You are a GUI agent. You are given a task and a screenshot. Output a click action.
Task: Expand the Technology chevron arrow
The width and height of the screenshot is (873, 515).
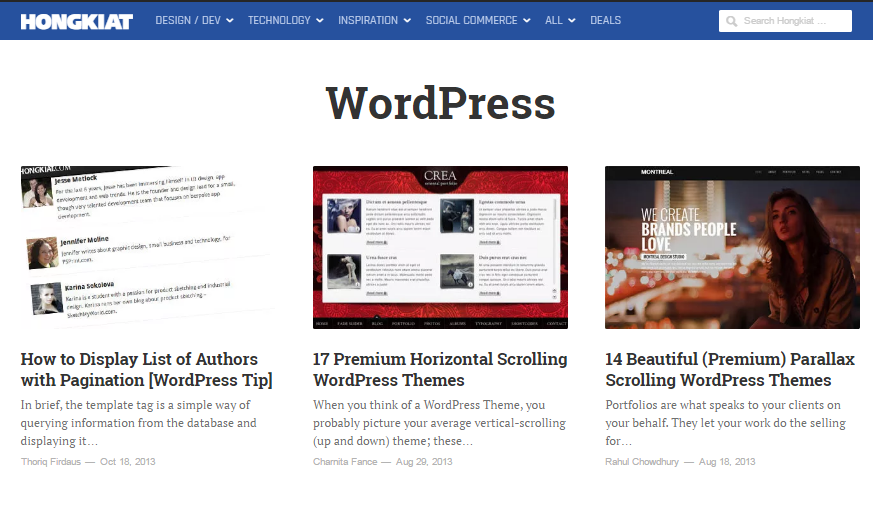click(320, 21)
